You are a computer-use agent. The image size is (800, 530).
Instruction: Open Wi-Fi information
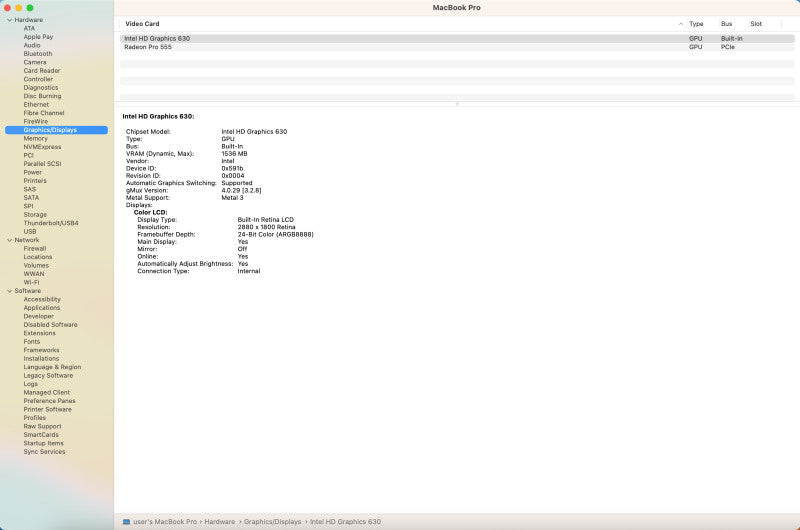pyautogui.click(x=31, y=283)
